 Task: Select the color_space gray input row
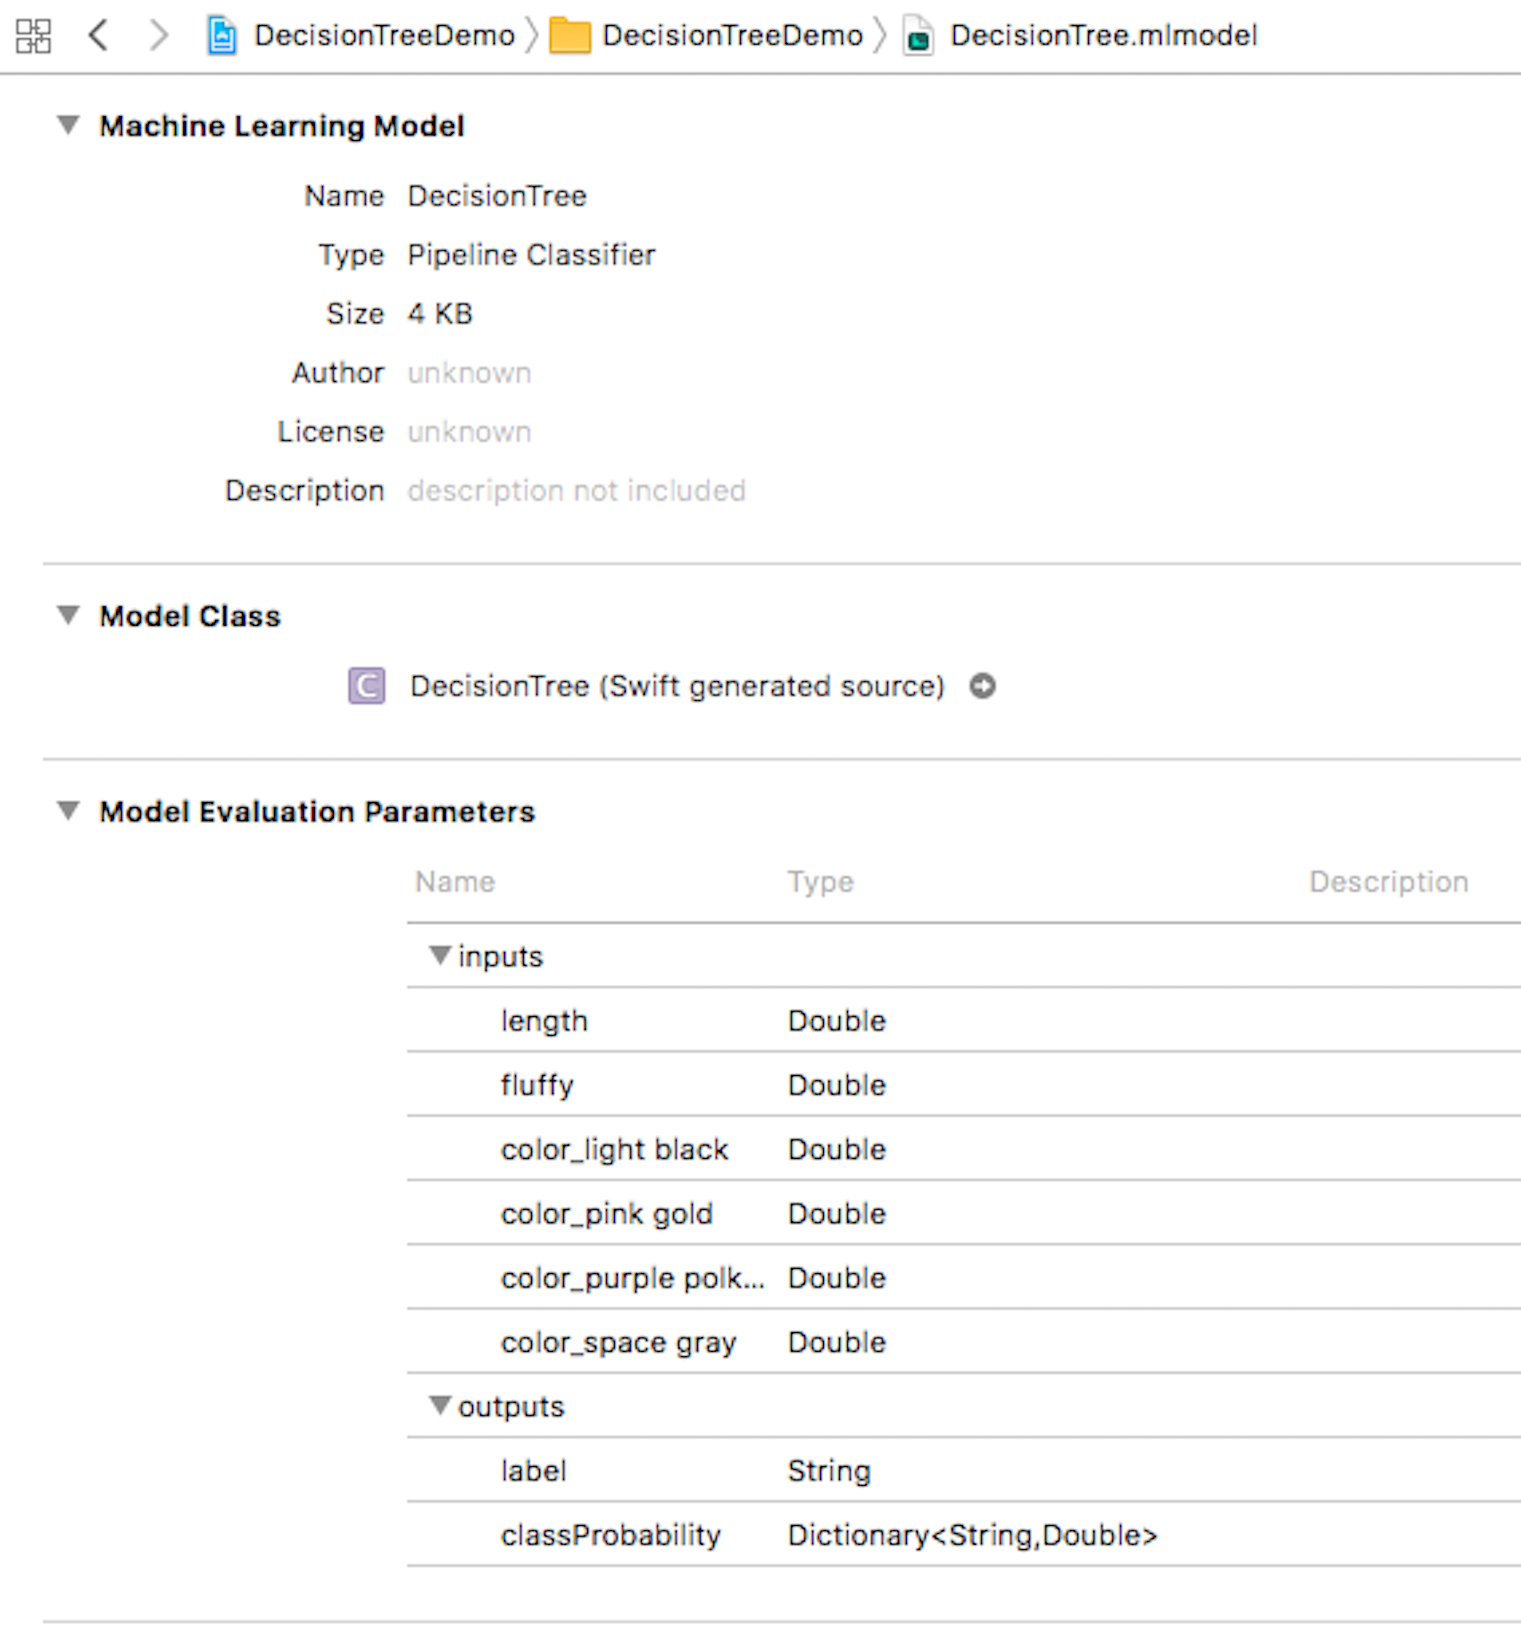(618, 1342)
